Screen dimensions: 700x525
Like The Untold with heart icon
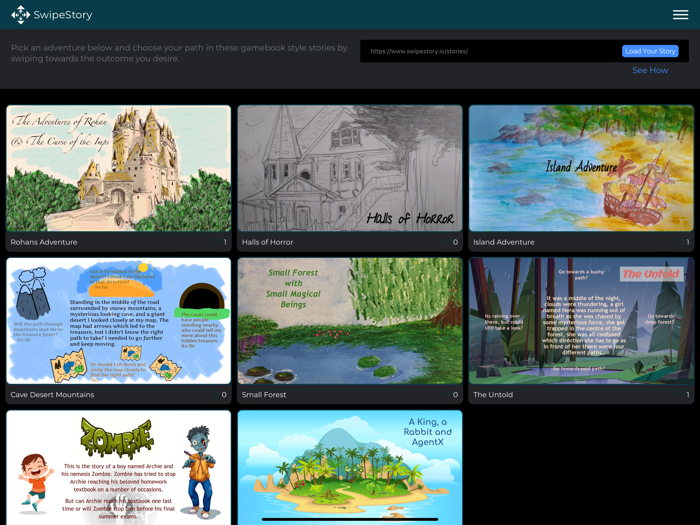681,395
